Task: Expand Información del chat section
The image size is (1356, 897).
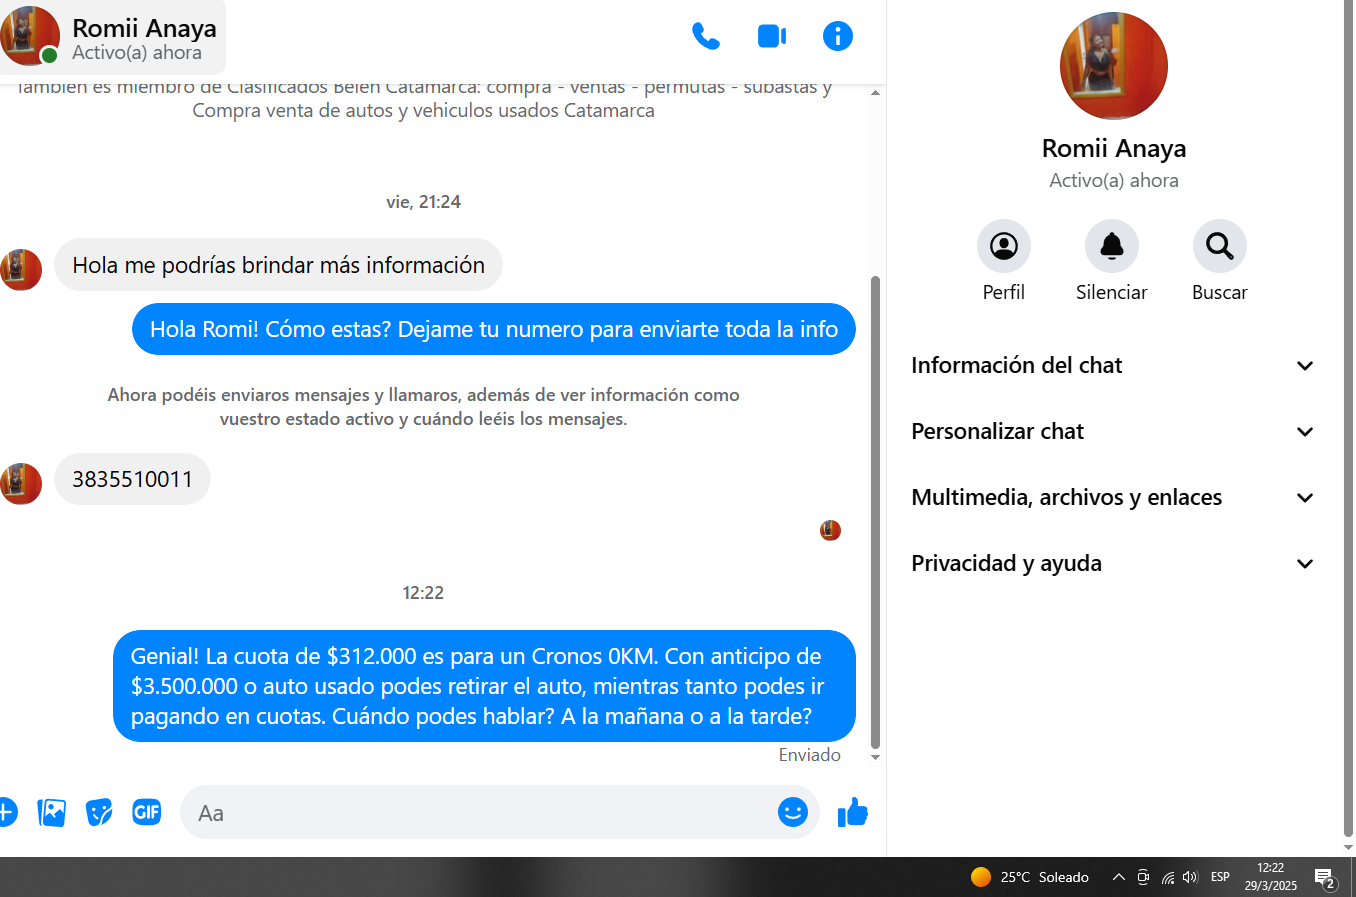Action: coord(1112,366)
